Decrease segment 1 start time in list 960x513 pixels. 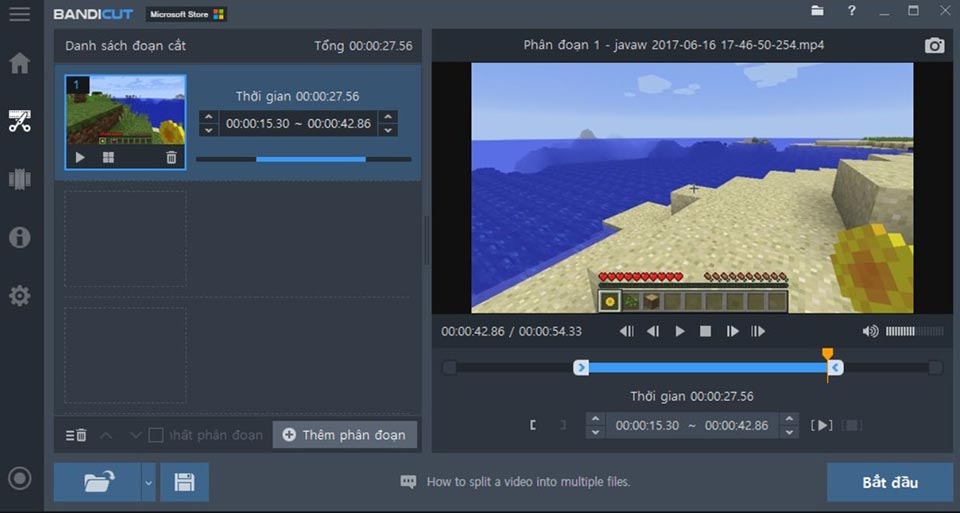(209, 130)
